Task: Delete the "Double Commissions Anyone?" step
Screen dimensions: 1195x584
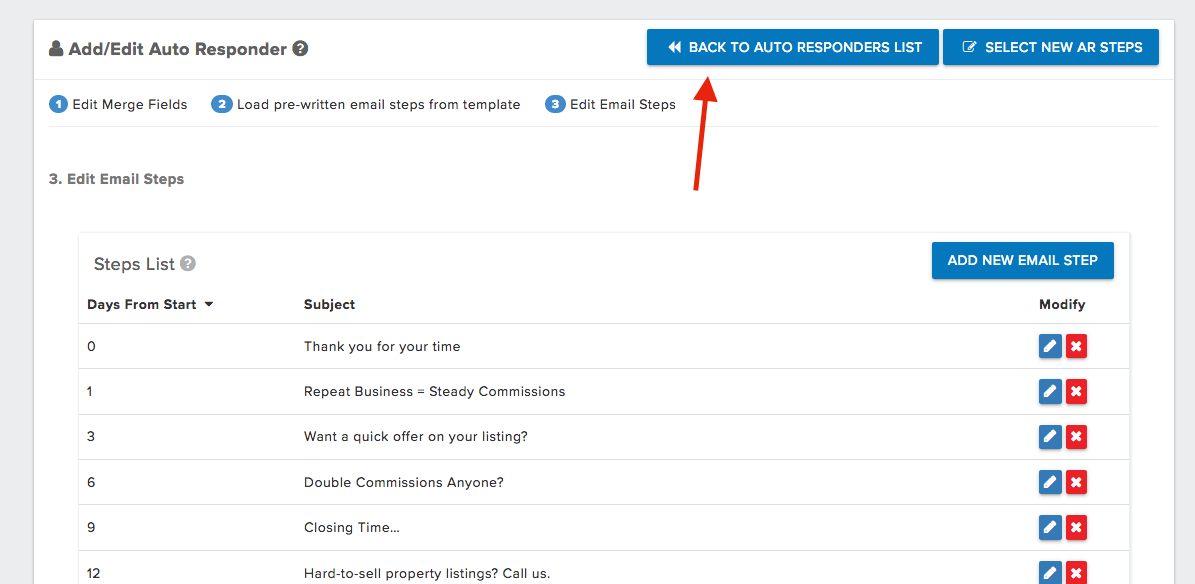Action: point(1076,482)
